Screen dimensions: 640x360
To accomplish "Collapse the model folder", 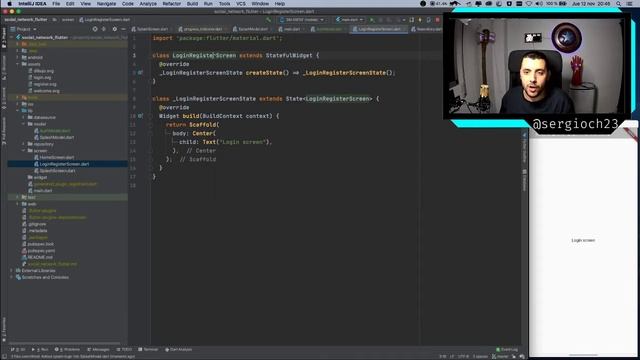I will point(24,124).
